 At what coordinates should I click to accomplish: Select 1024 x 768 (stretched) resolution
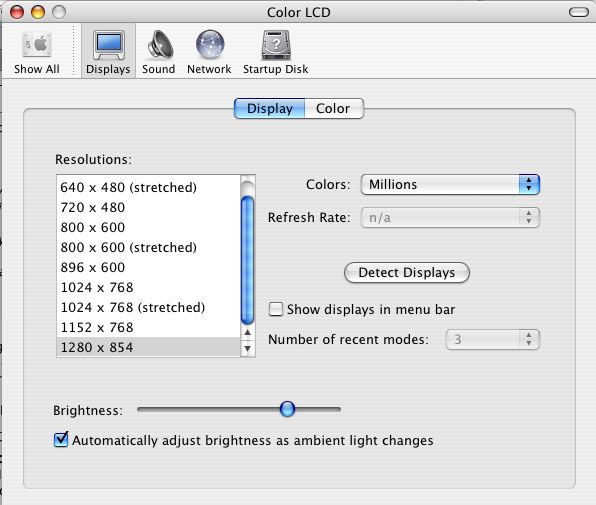(x=148, y=307)
